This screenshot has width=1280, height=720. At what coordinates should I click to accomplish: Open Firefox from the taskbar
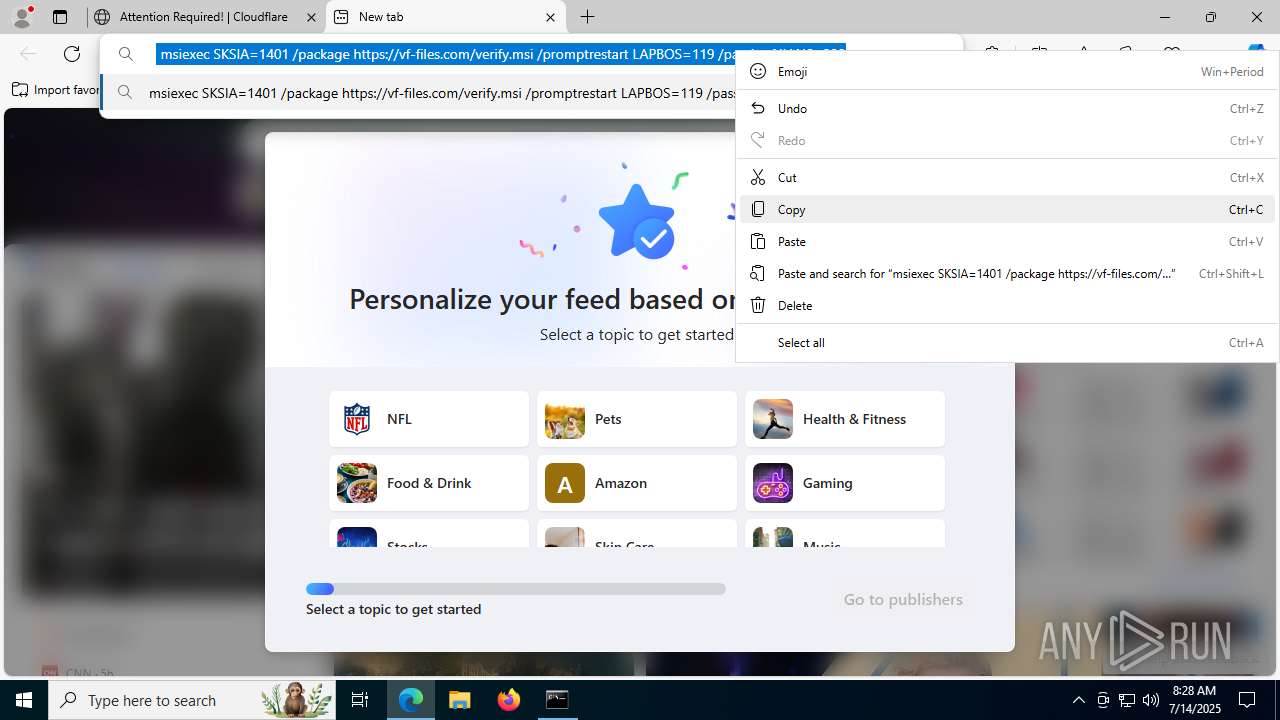click(509, 700)
